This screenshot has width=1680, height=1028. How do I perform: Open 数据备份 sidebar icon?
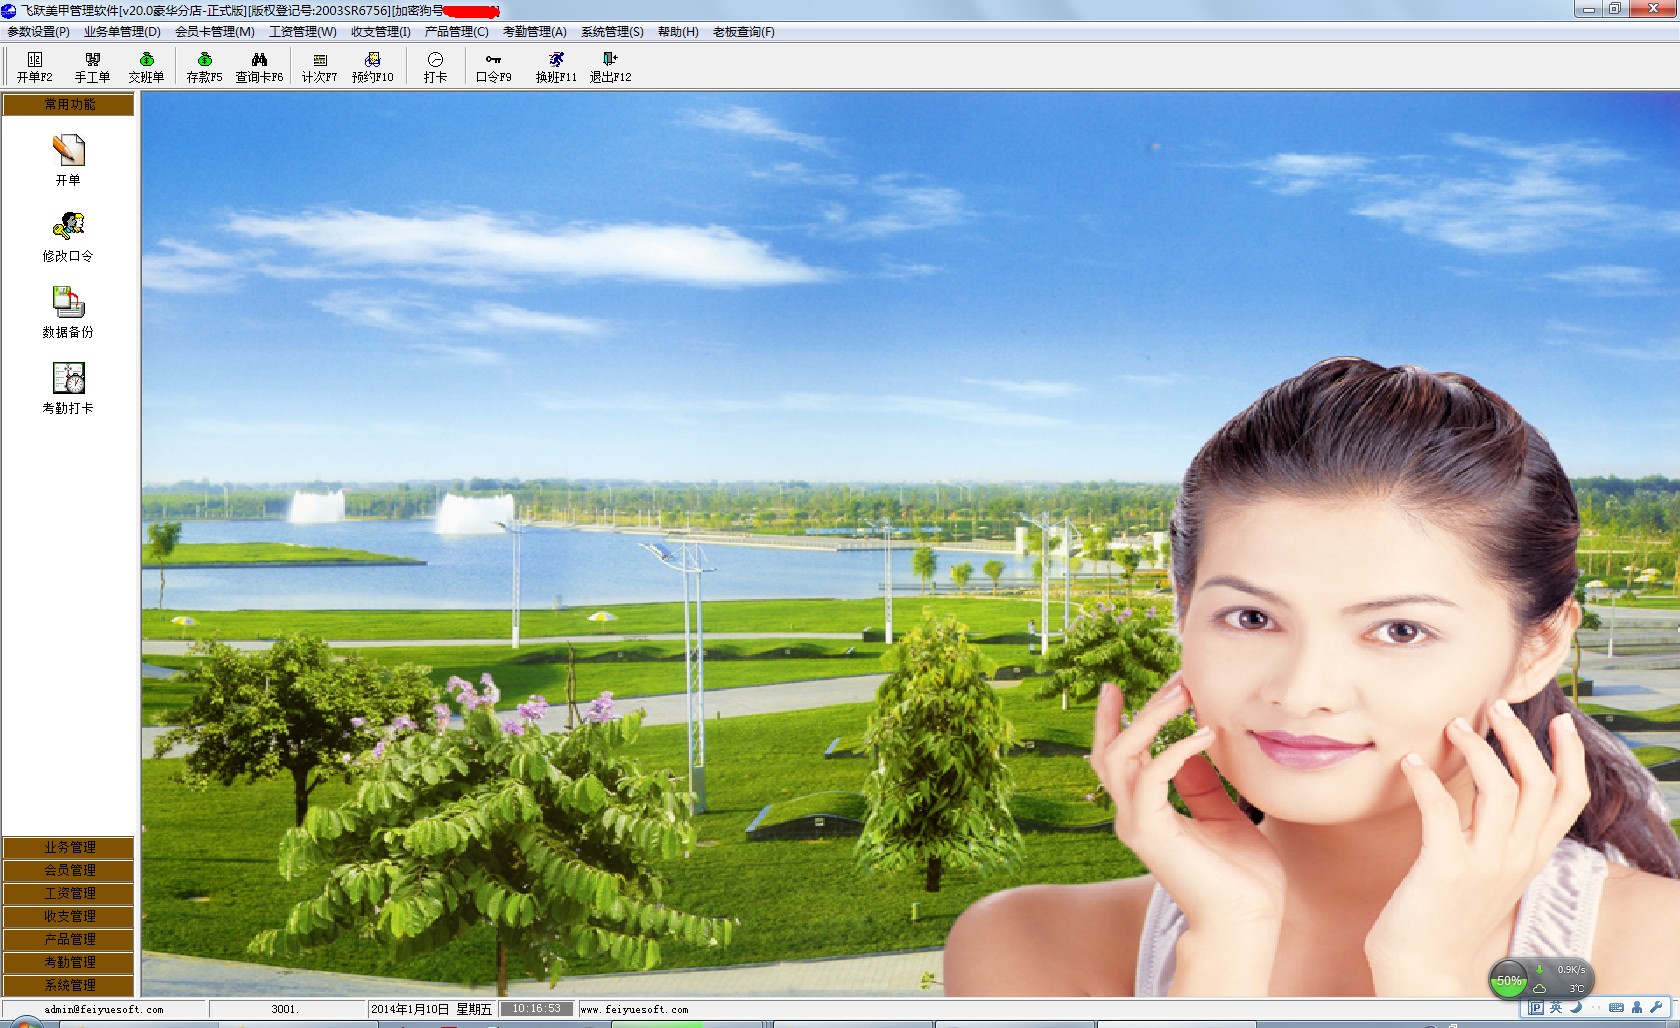point(68,312)
